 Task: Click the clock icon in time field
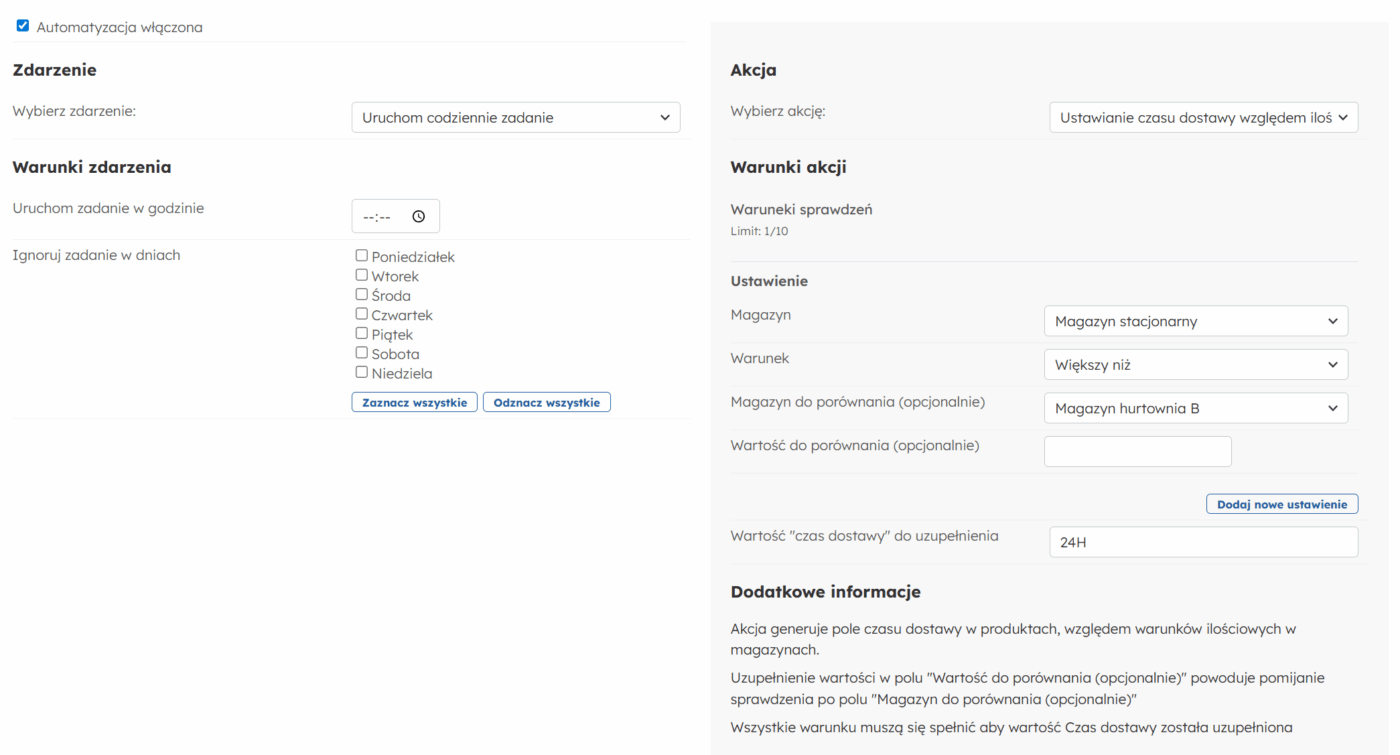point(418,216)
